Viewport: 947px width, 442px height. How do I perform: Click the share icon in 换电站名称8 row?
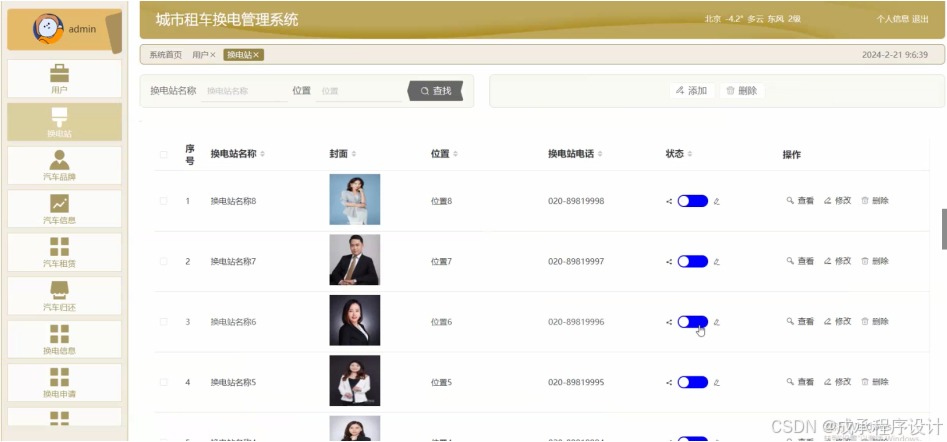669,201
